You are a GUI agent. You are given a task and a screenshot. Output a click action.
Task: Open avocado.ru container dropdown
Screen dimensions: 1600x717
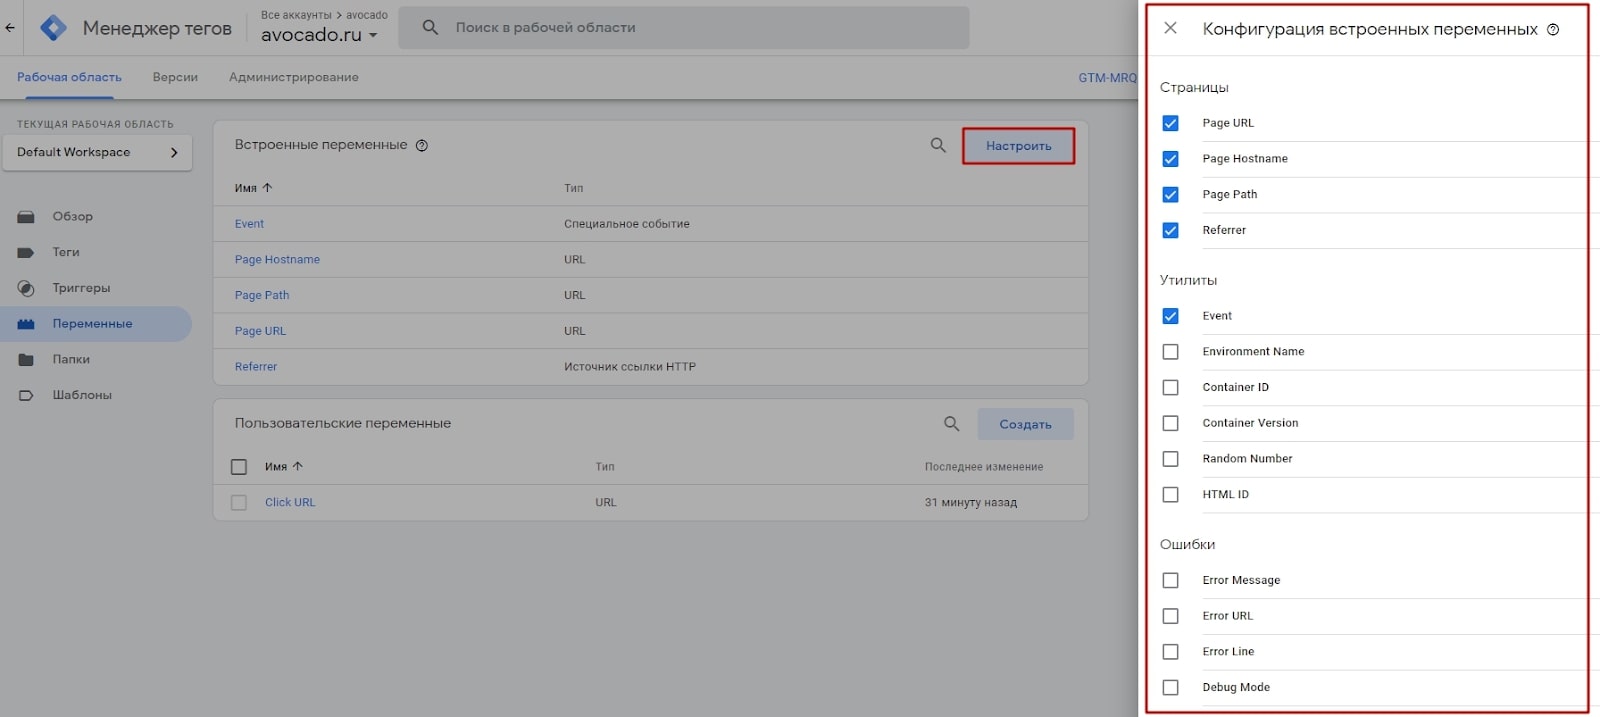319,35
